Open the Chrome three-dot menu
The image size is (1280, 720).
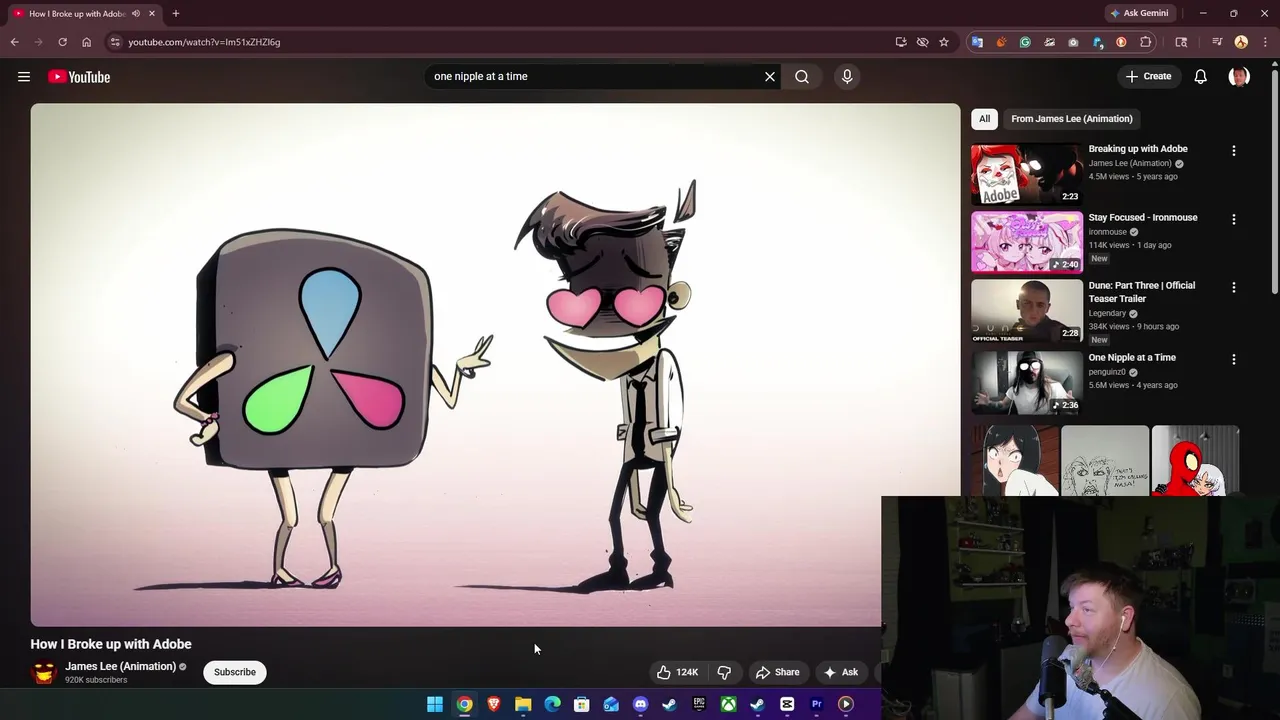(x=1263, y=42)
